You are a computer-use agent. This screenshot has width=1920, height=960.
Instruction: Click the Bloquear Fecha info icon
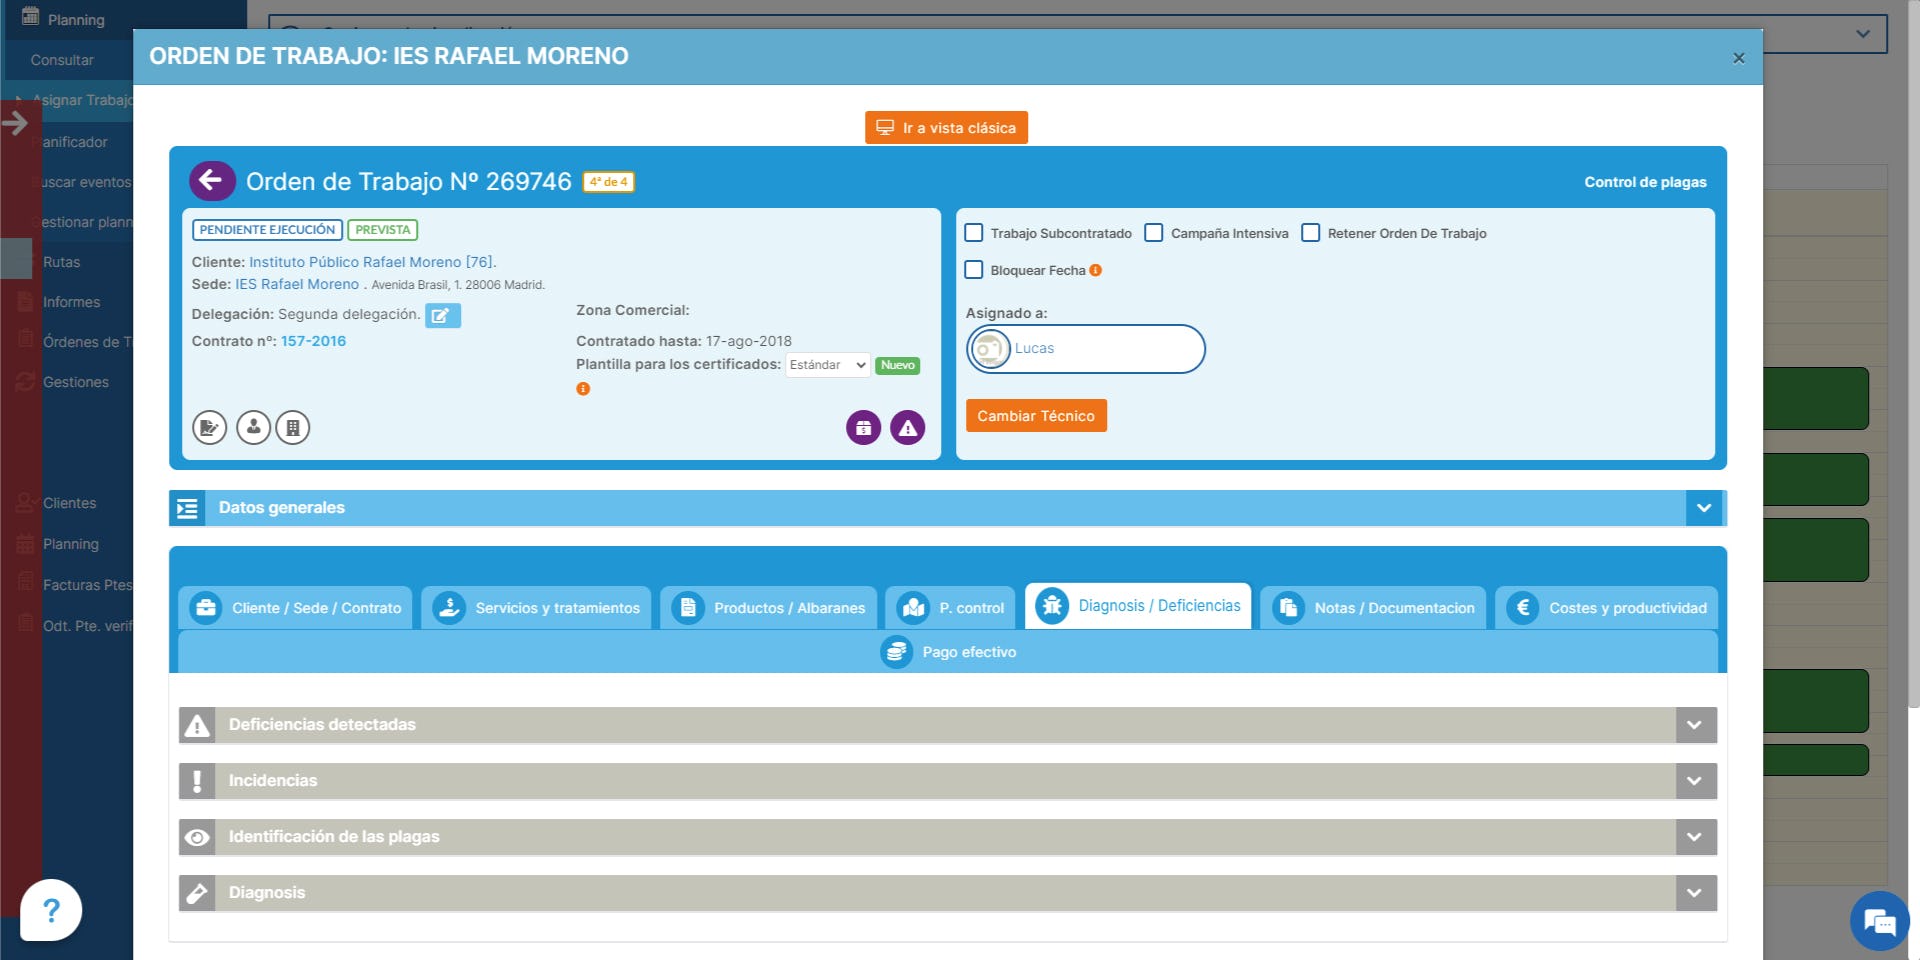tap(1096, 270)
